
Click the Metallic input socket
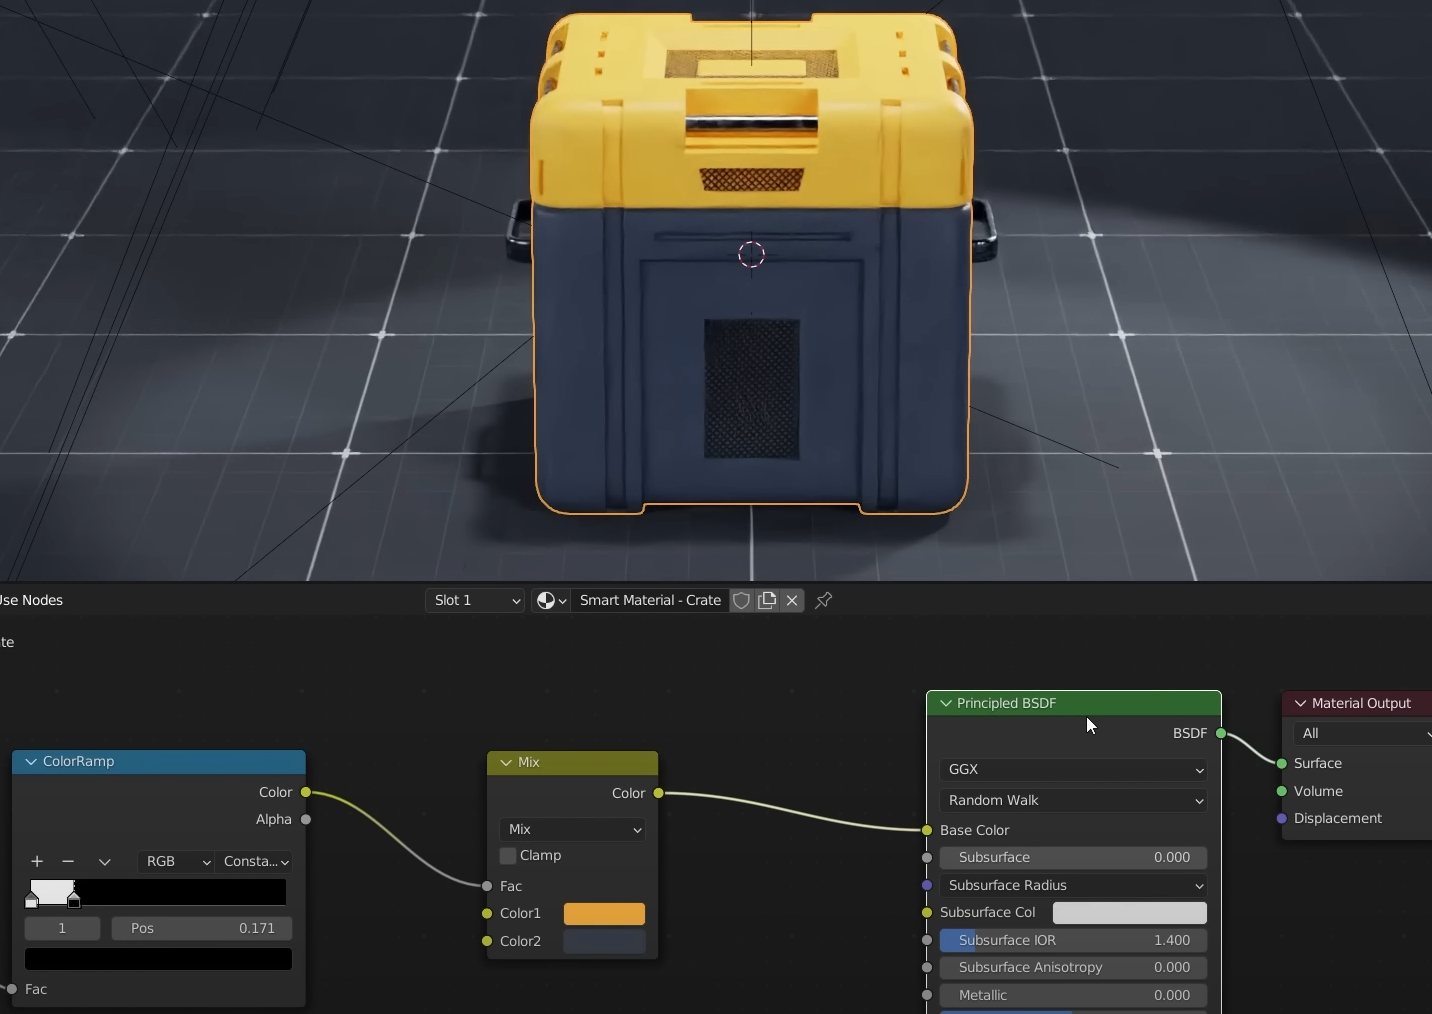pyautogui.click(x=927, y=995)
